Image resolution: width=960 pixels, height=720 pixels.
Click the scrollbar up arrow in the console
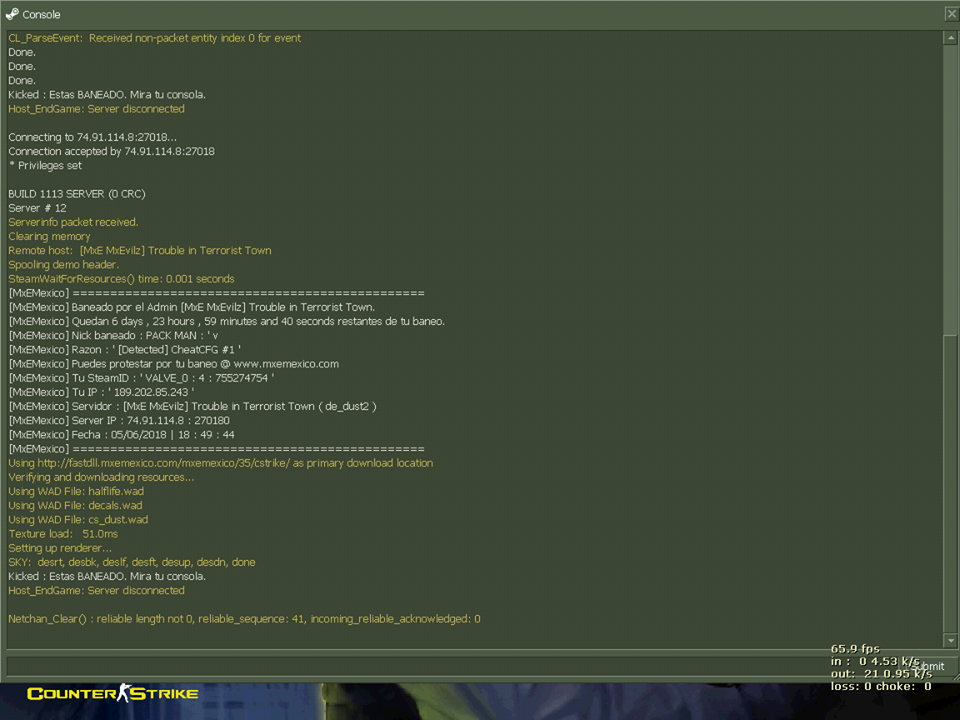(x=950, y=38)
